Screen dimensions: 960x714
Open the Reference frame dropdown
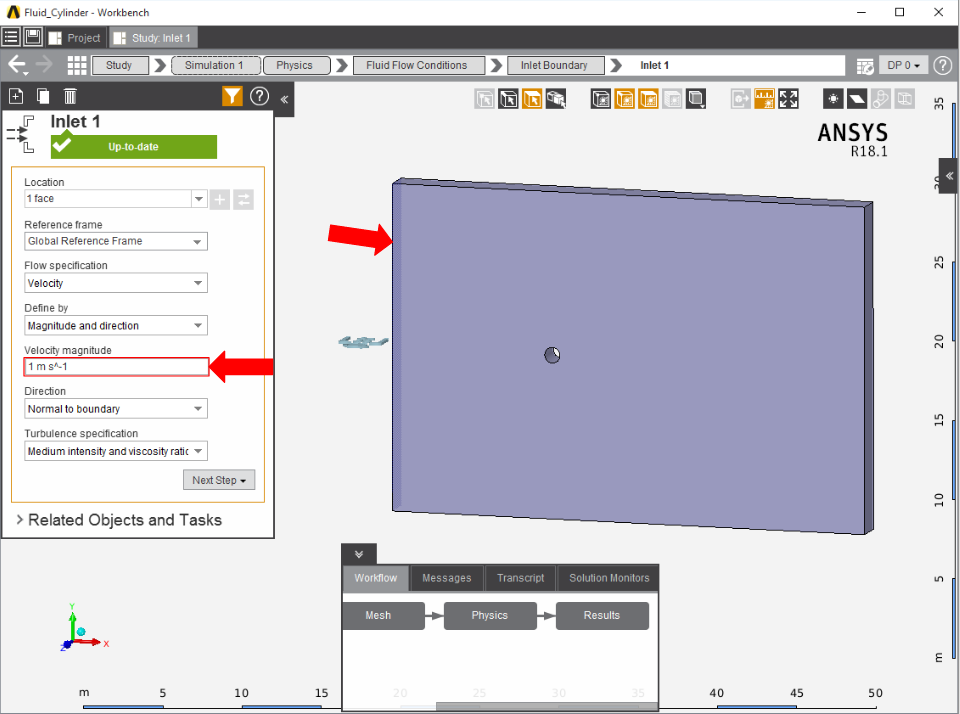tap(116, 241)
